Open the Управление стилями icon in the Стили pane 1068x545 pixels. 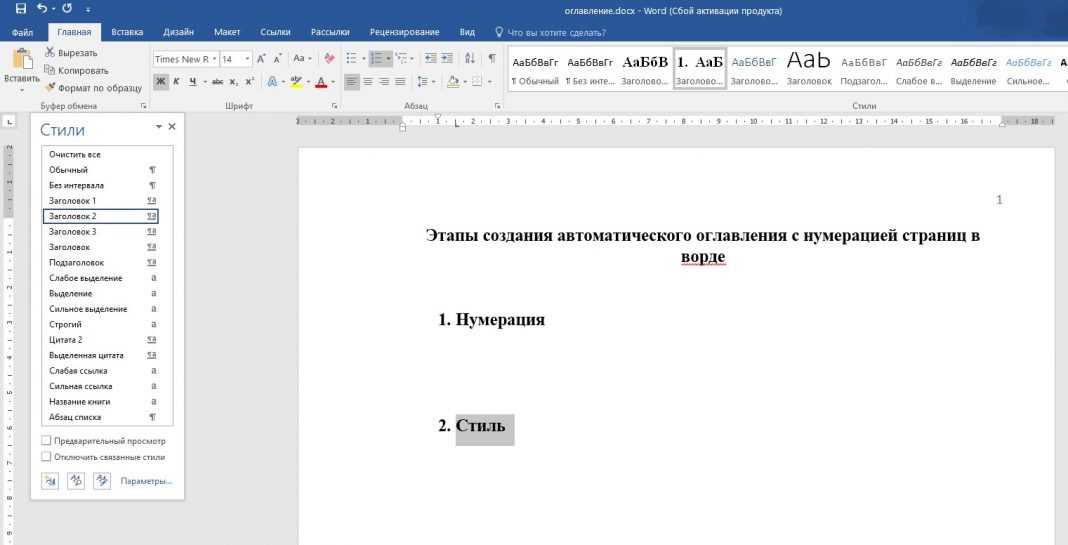(102, 481)
